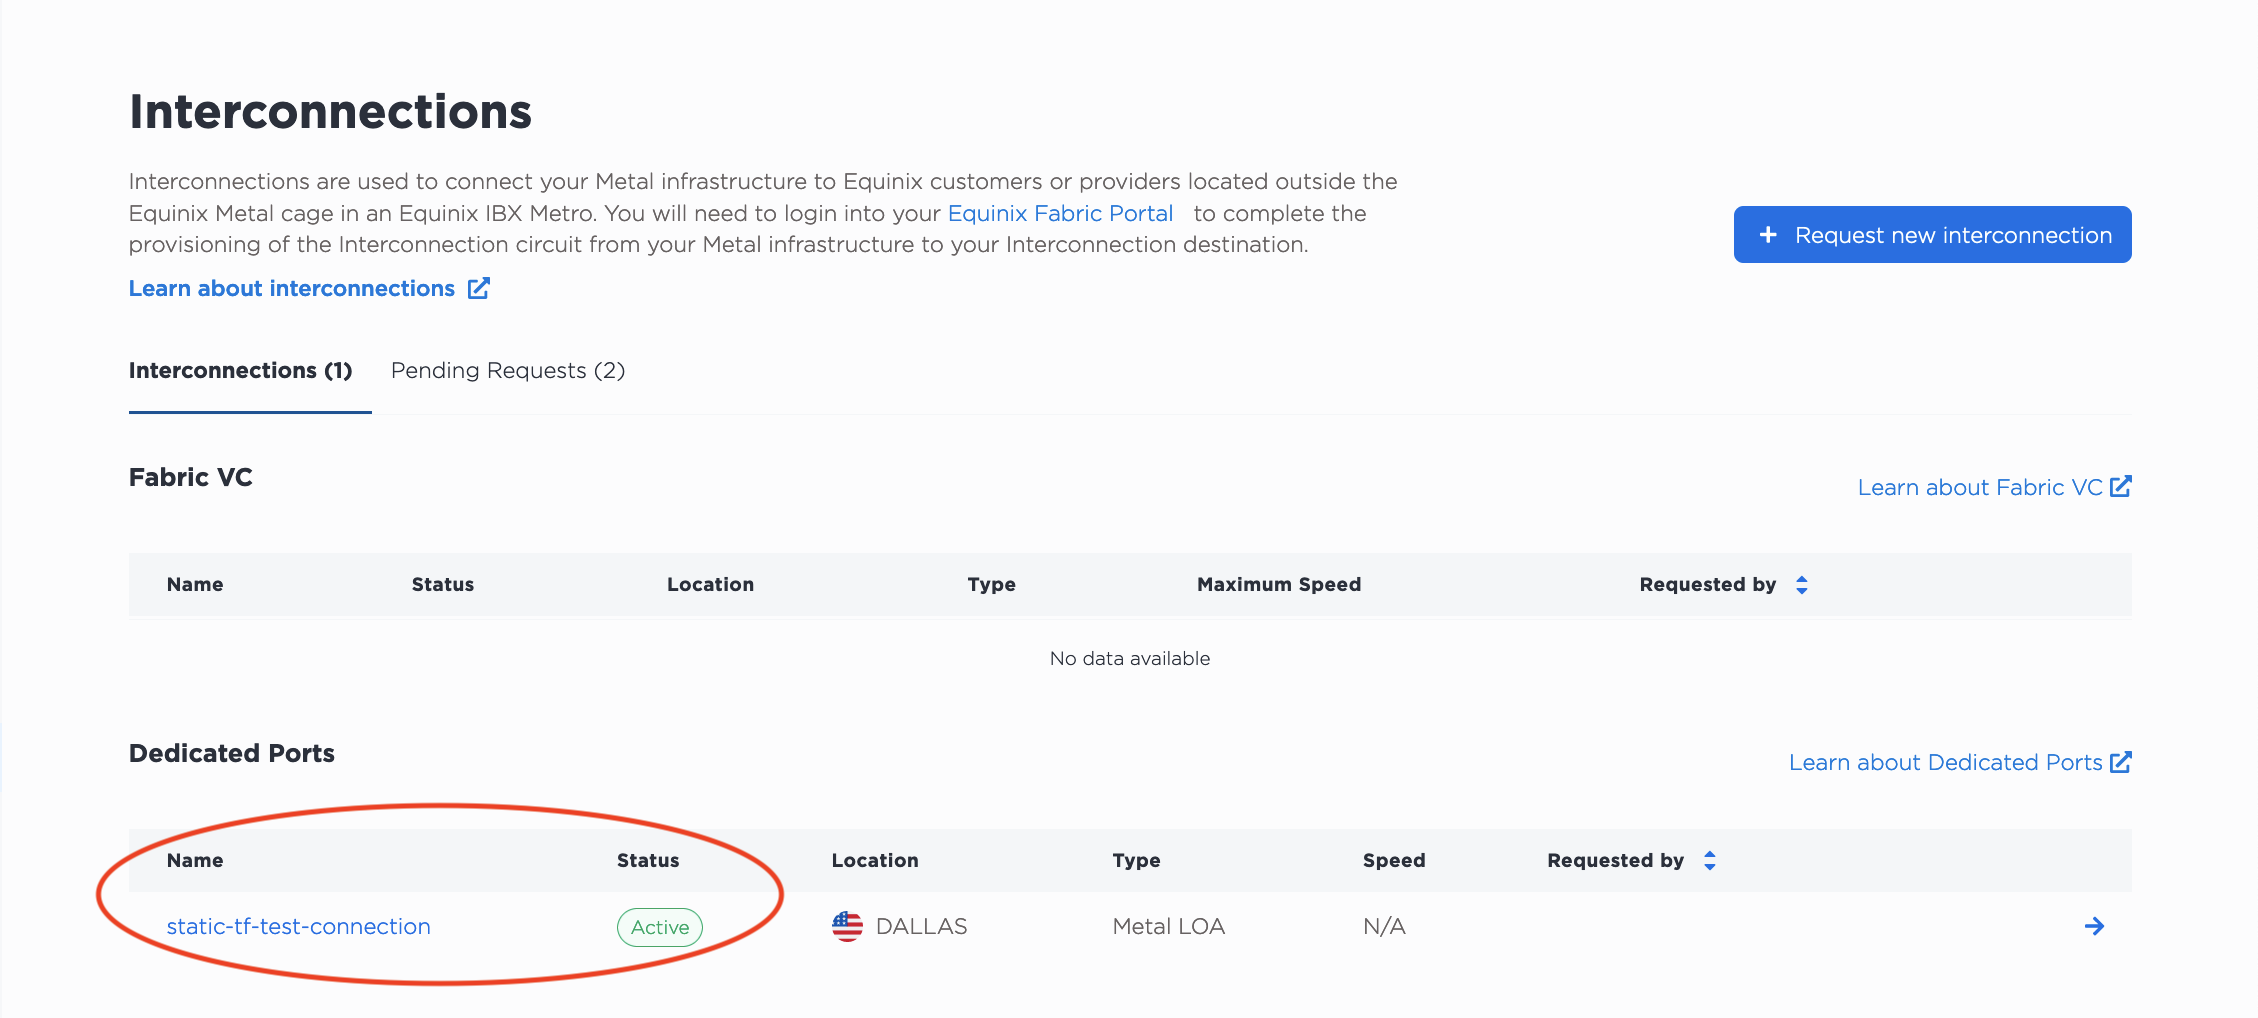This screenshot has height=1018, width=2258.
Task: Click external-link icon next to Learn about Dedicated Ports
Action: click(x=2120, y=762)
